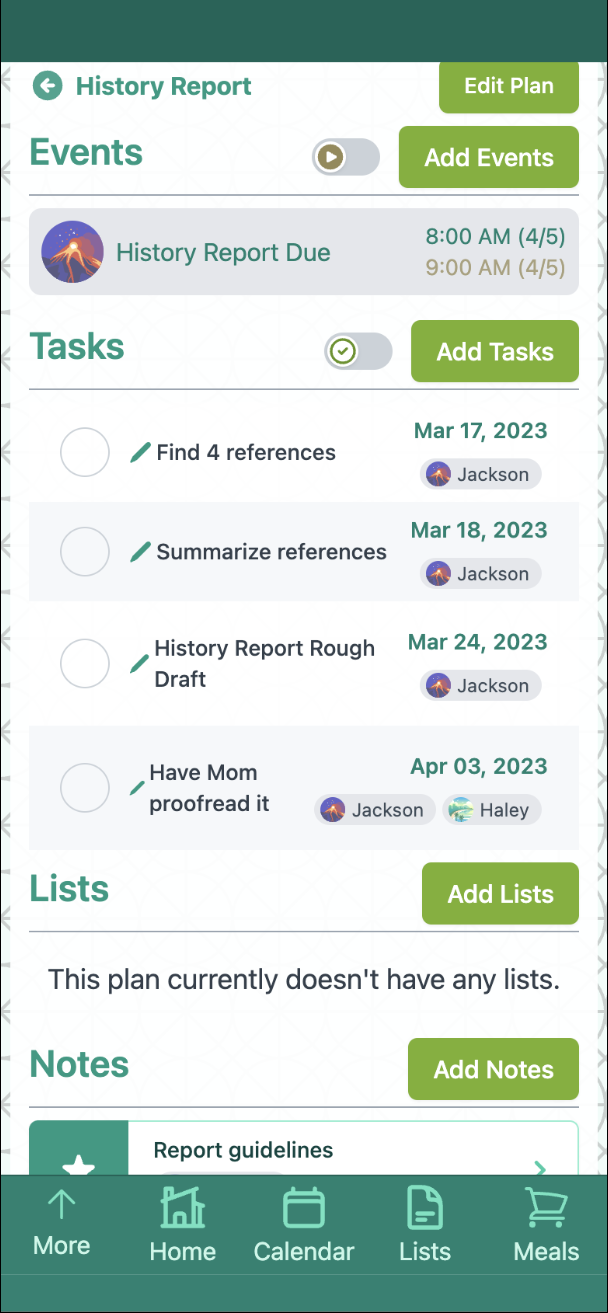This screenshot has height=1313, width=608.
Task: Toggle the completed tasks switch
Action: (x=357, y=351)
